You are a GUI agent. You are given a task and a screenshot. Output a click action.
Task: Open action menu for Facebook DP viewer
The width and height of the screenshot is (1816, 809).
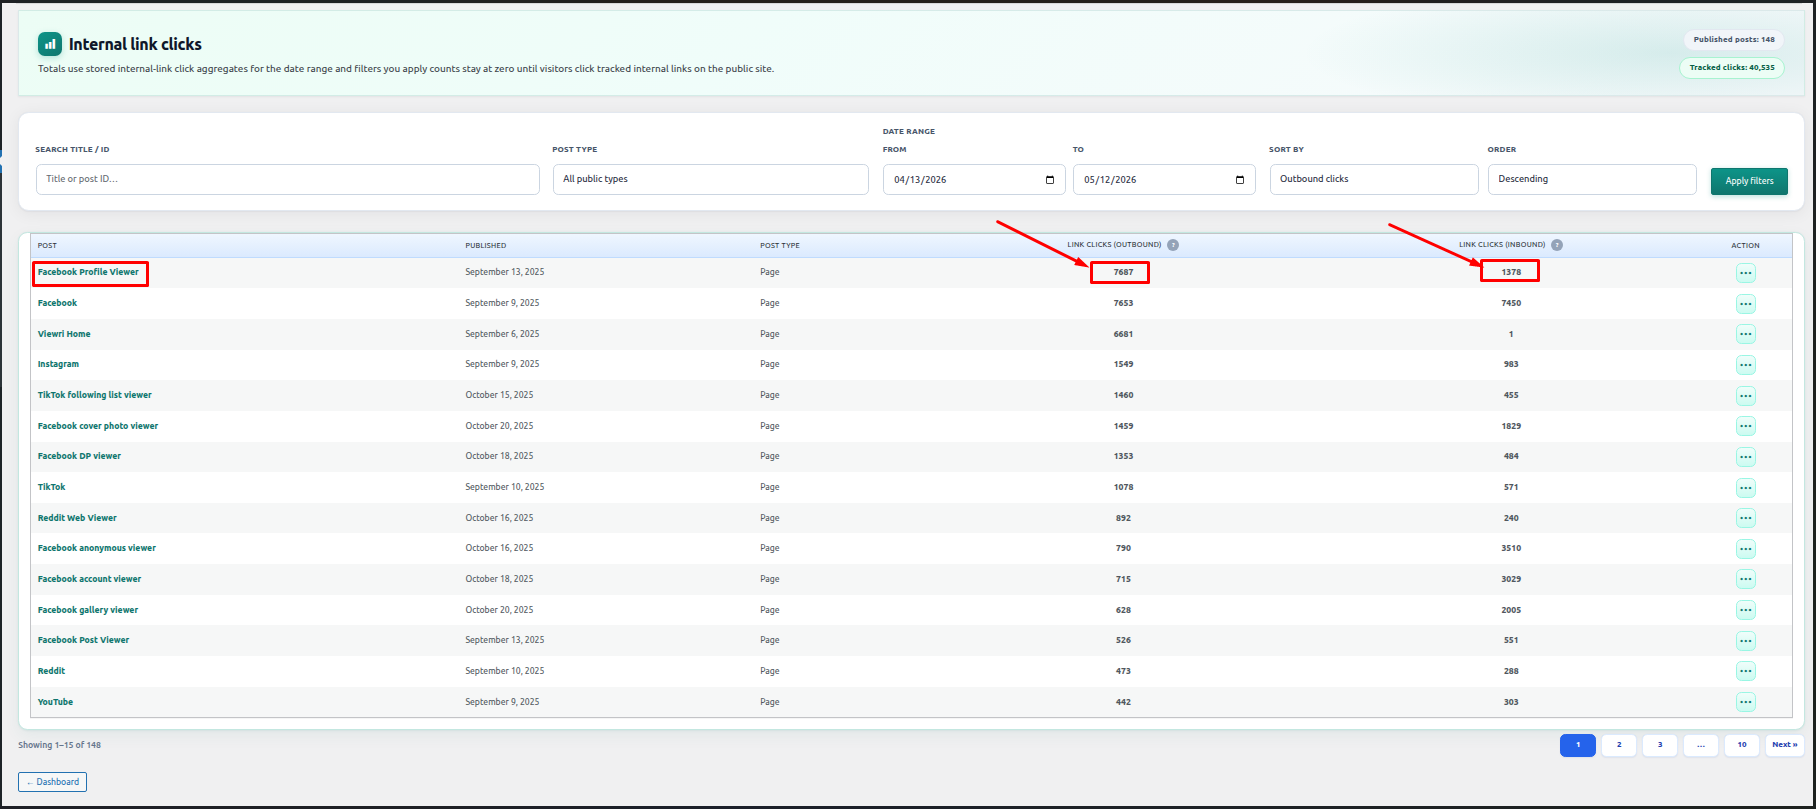pyautogui.click(x=1745, y=457)
